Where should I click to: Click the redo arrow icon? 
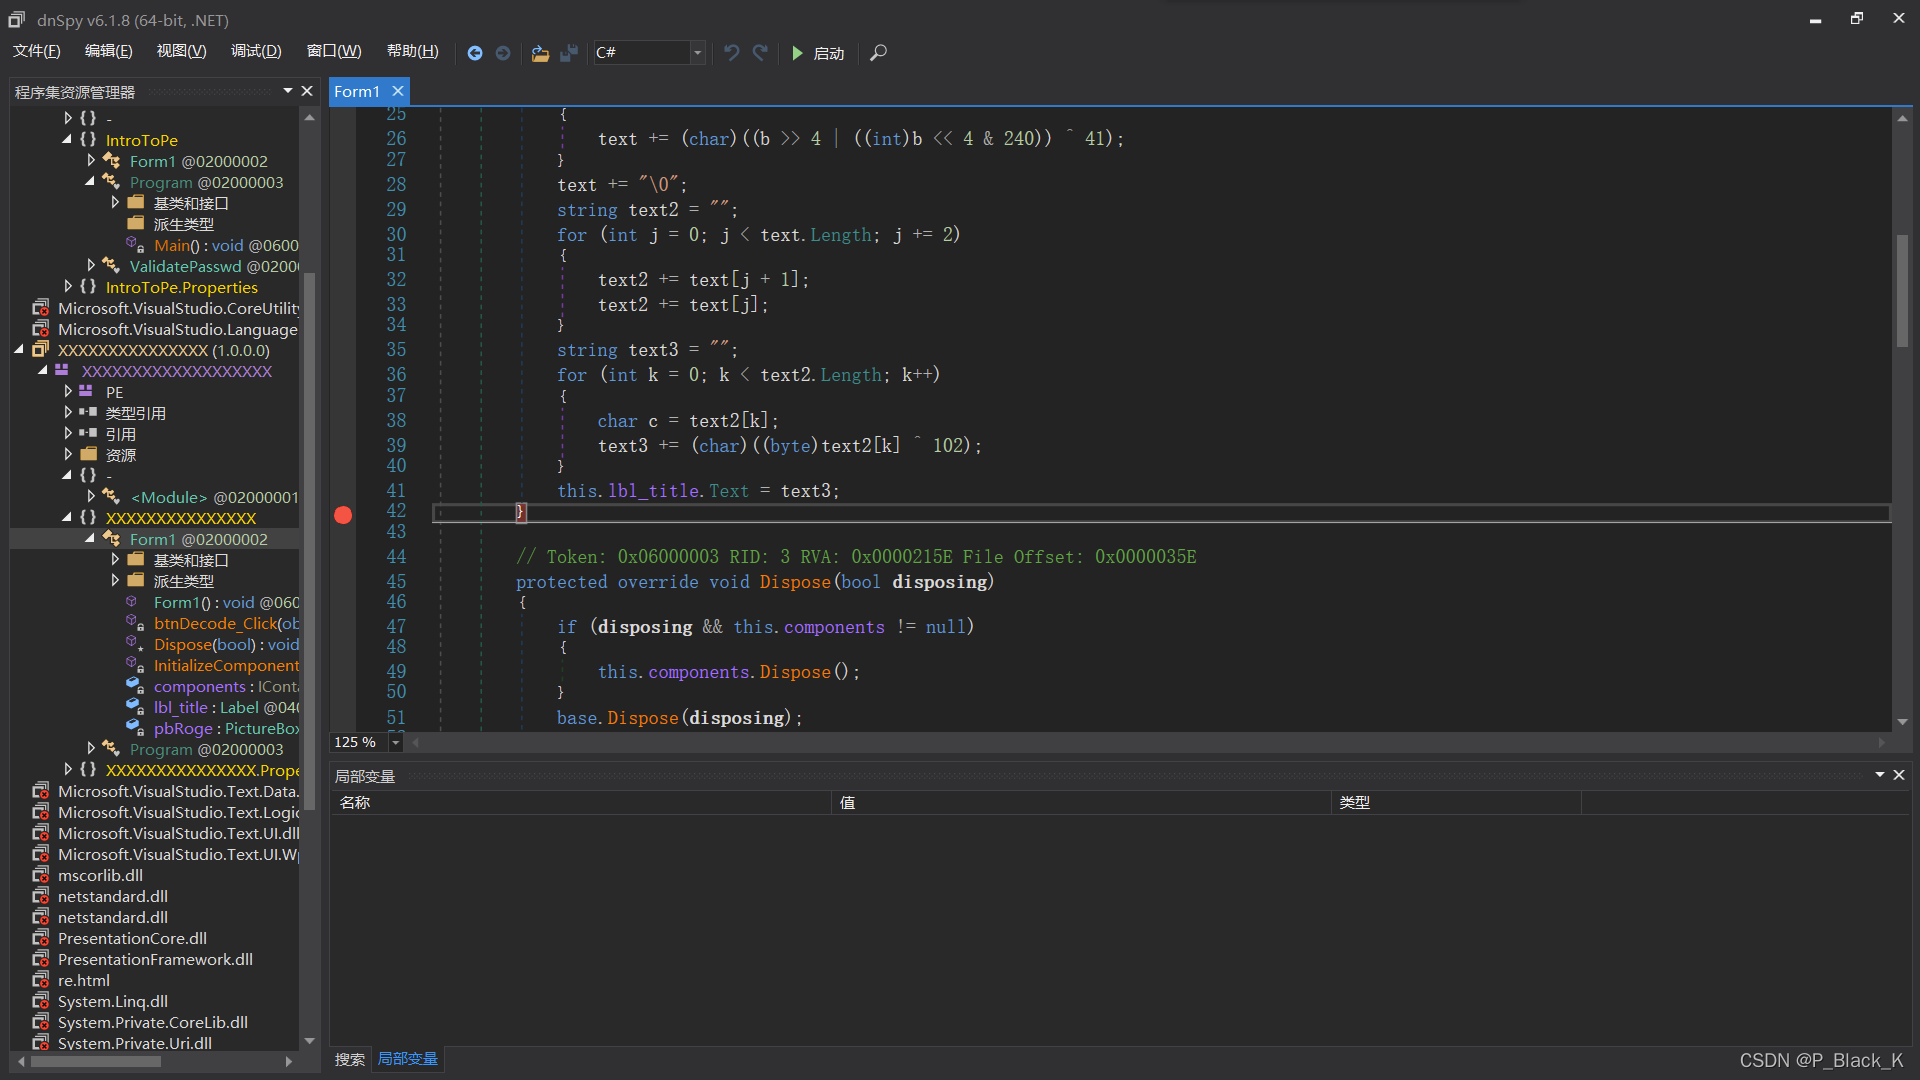pyautogui.click(x=760, y=53)
